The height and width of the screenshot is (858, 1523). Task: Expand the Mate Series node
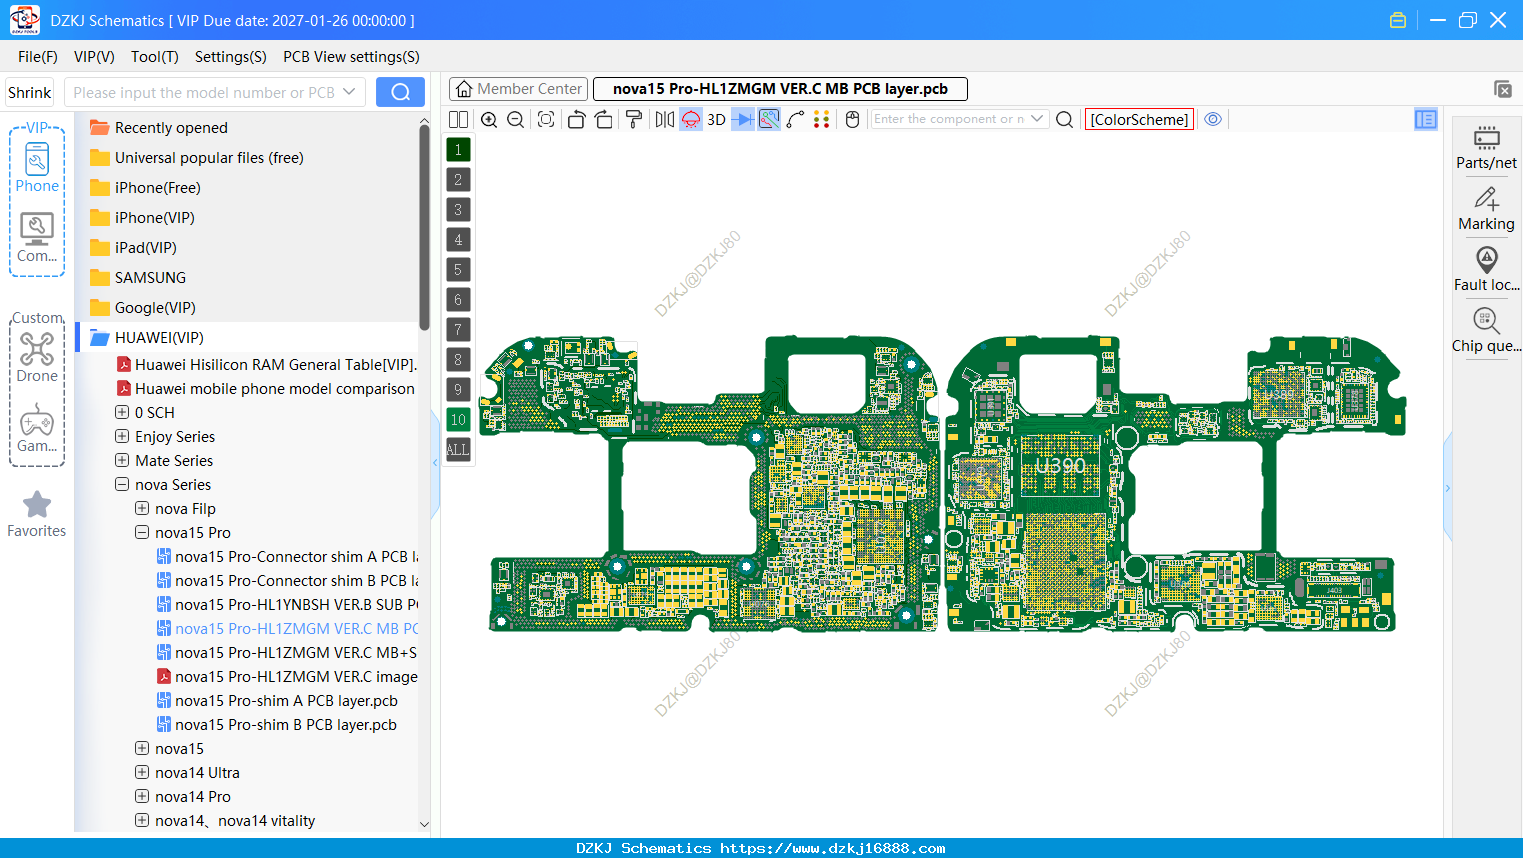(122, 460)
